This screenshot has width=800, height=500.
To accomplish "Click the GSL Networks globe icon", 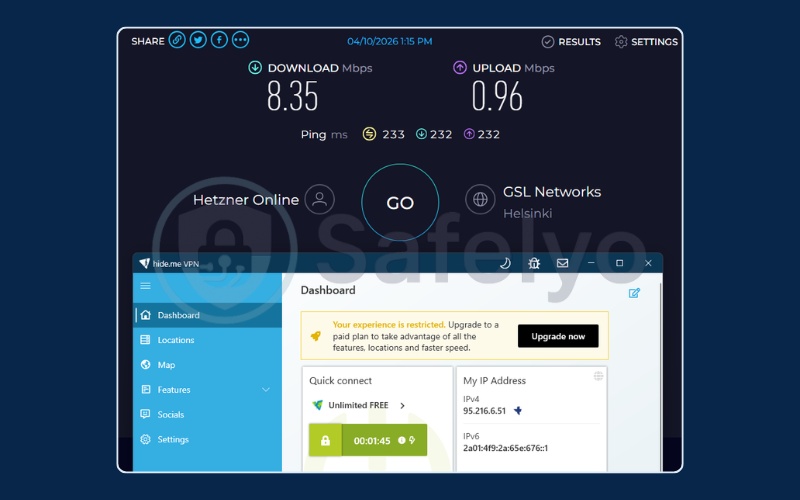I will click(x=480, y=199).
